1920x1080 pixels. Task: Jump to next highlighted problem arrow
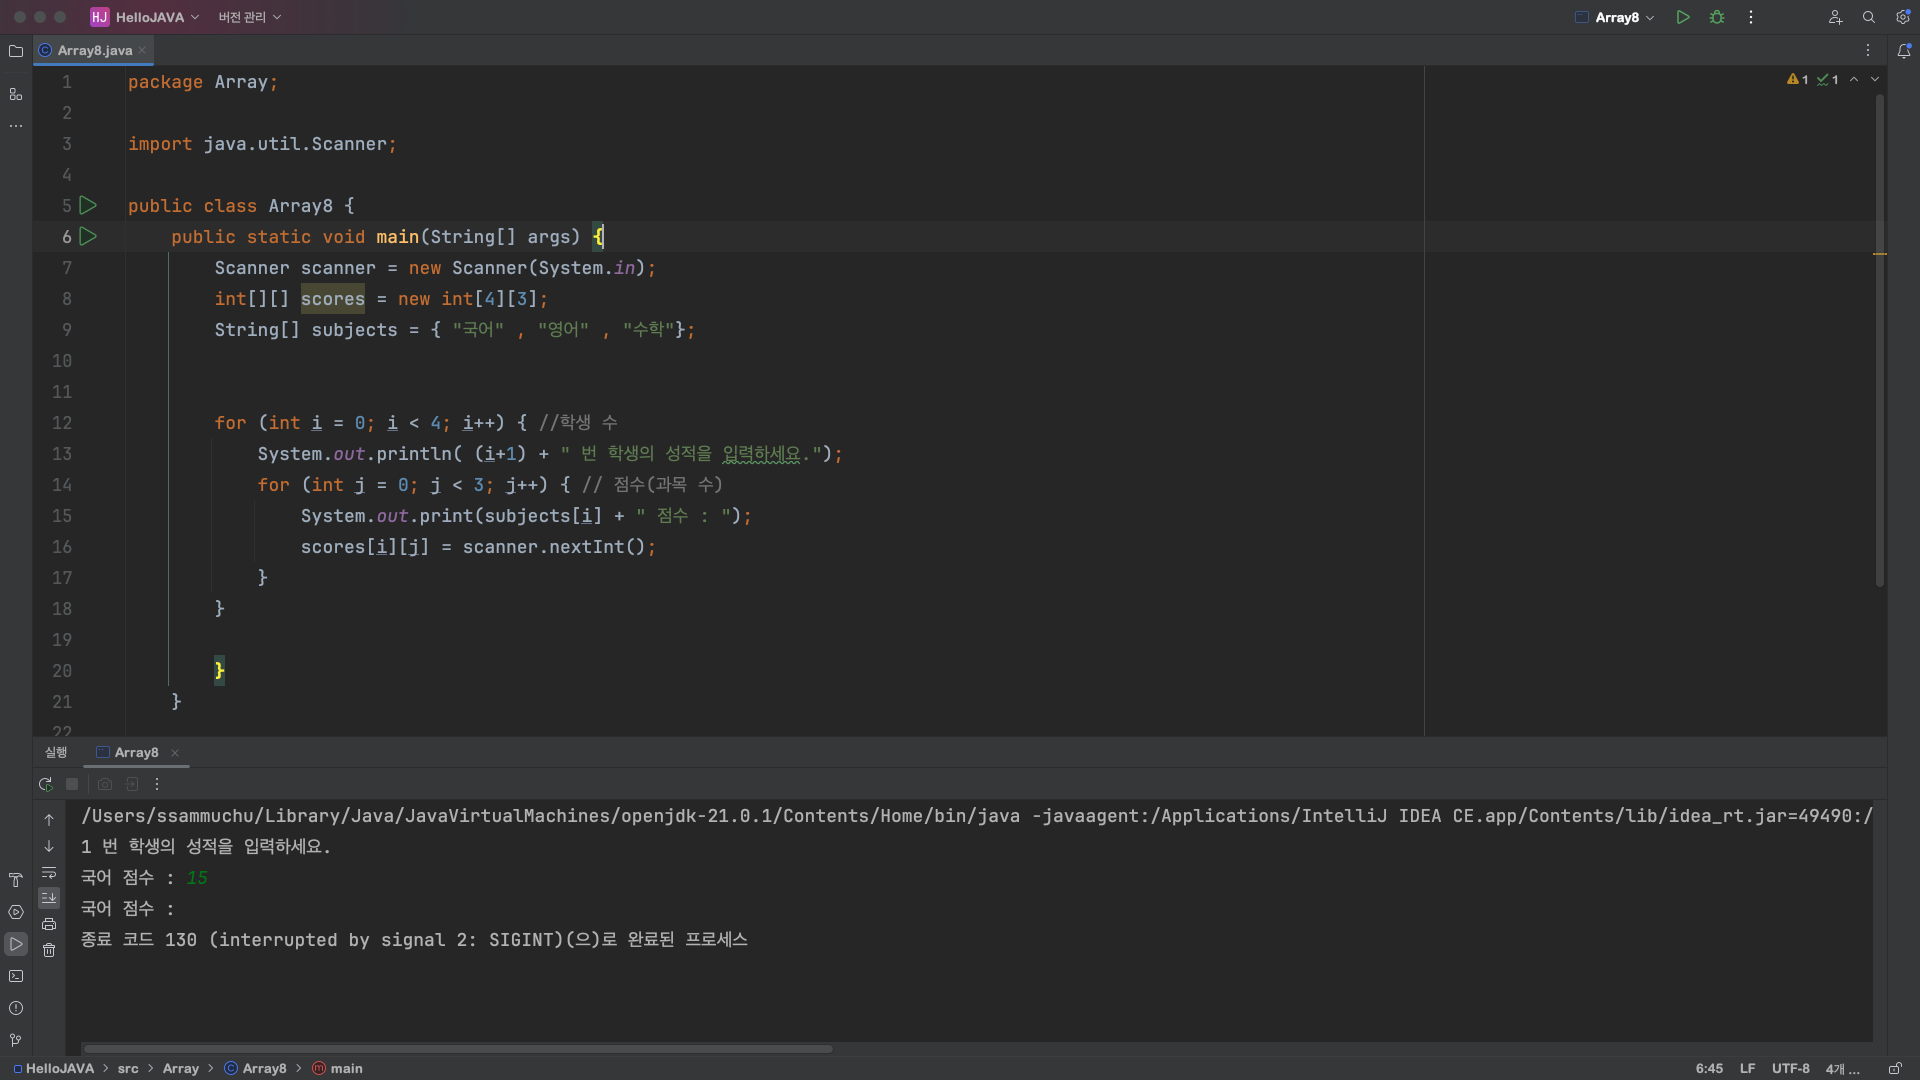click(x=1875, y=79)
